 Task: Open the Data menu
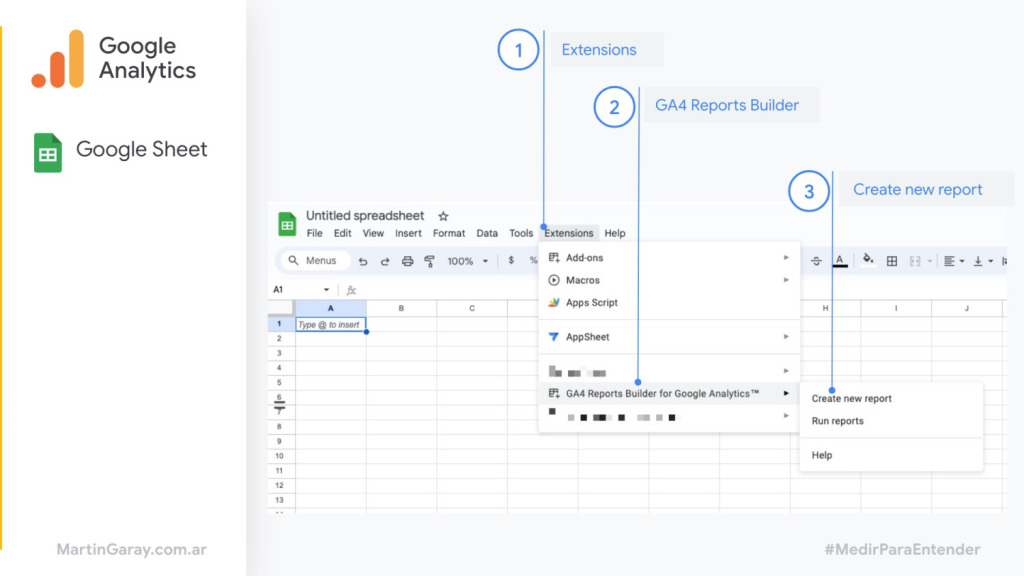(x=487, y=233)
